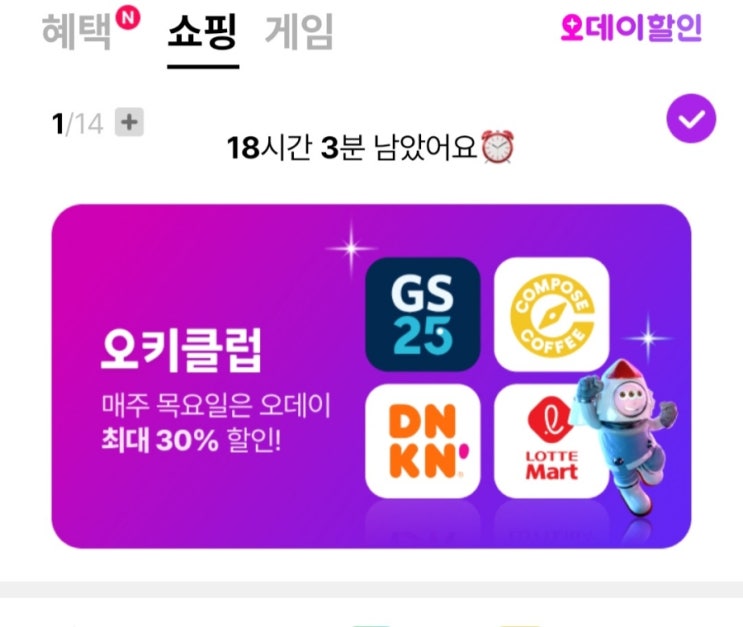The height and width of the screenshot is (627, 743).
Task: Click the red N notification badge
Action: pos(128,19)
